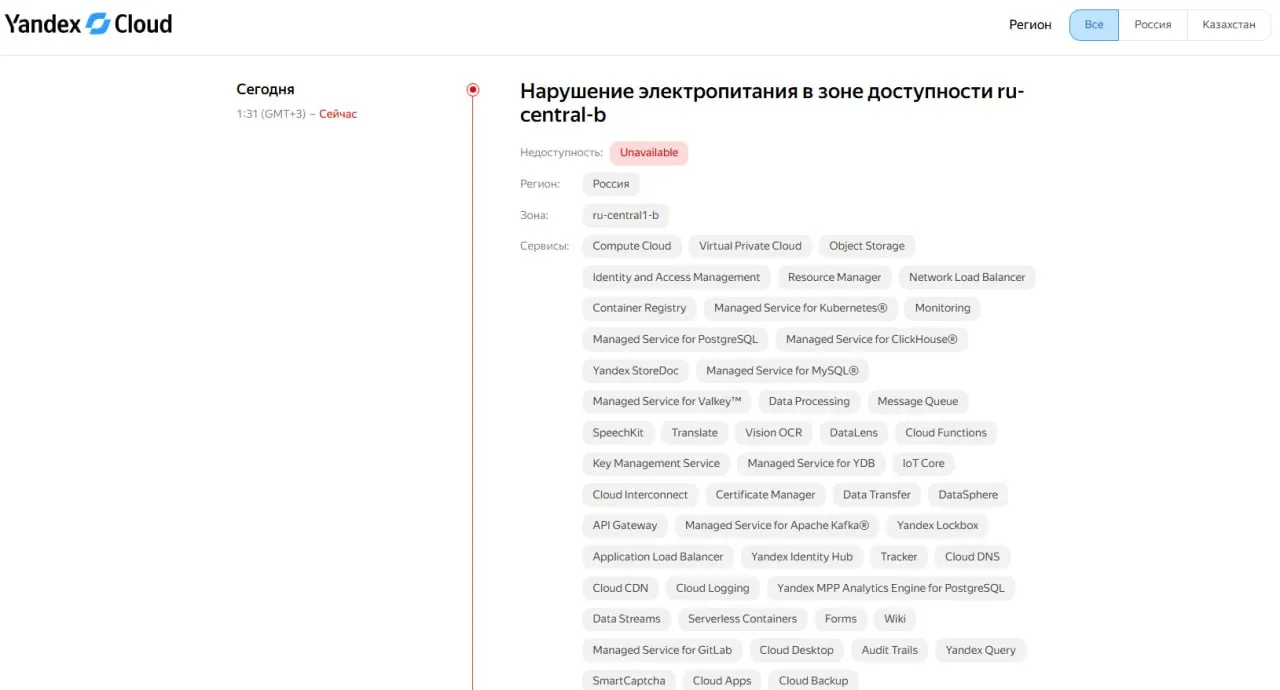Click the Data Transfer tag
The height and width of the screenshot is (690, 1280).
[x=877, y=494]
